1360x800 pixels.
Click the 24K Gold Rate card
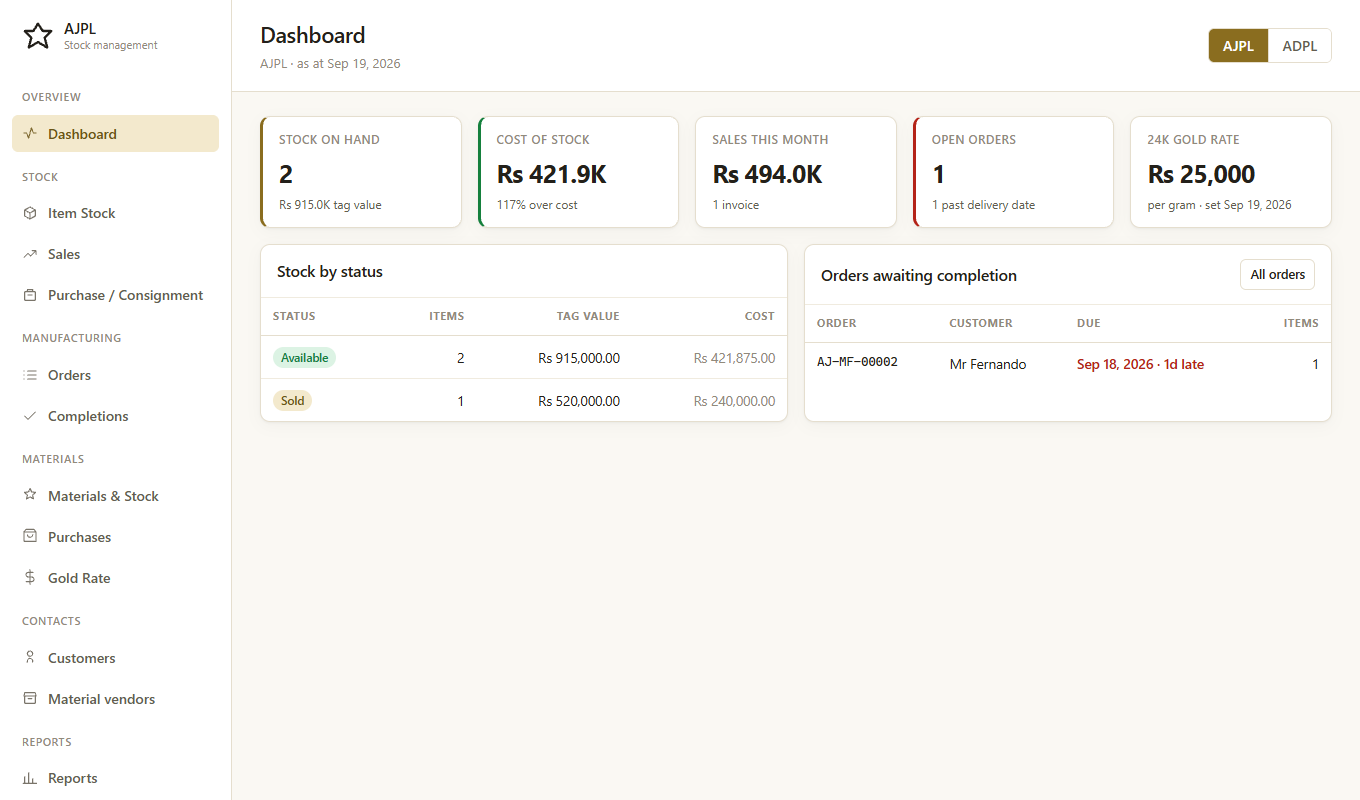1231,172
